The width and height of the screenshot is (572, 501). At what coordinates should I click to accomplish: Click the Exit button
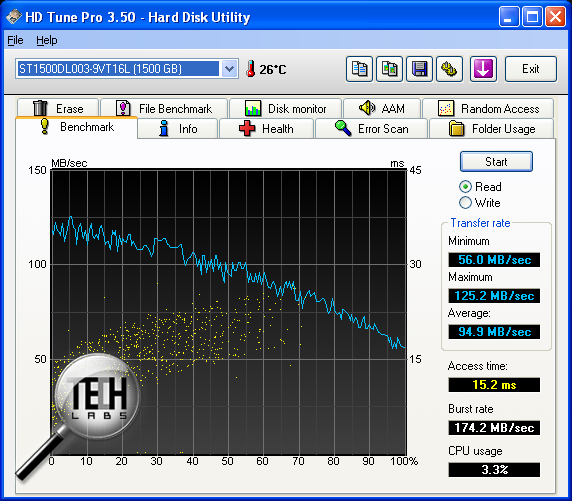[x=531, y=69]
